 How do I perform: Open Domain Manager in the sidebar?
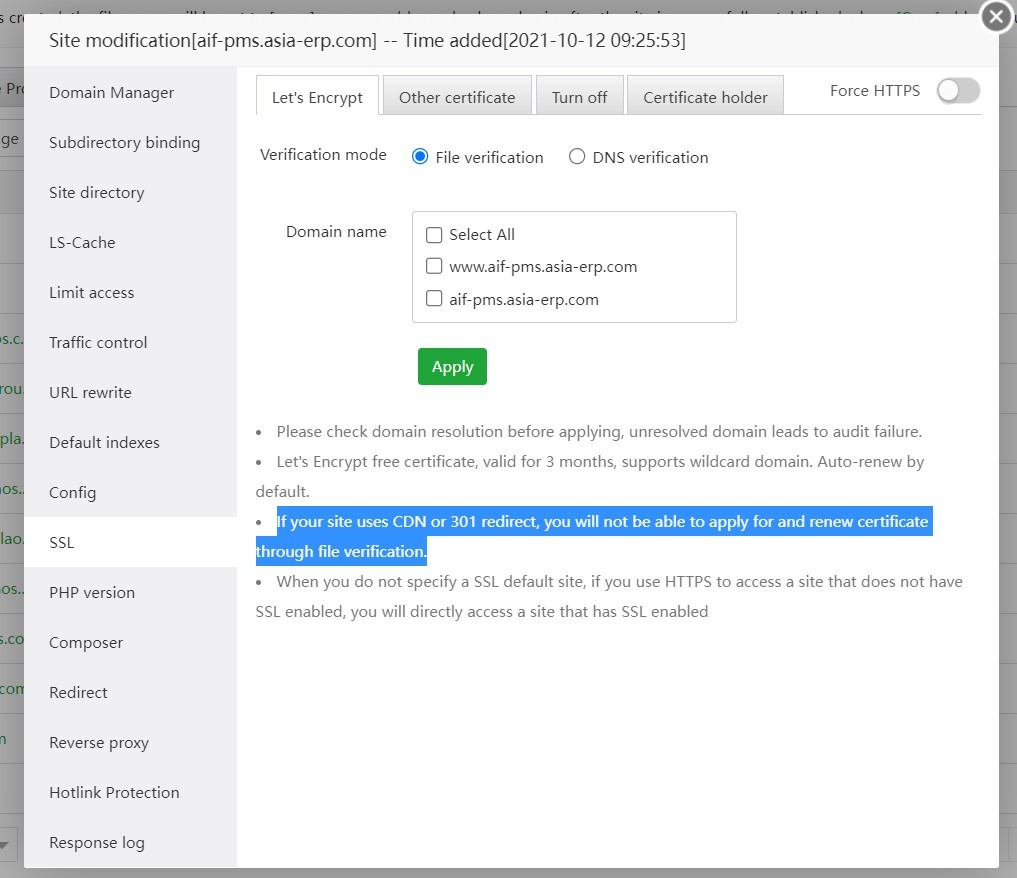112,93
